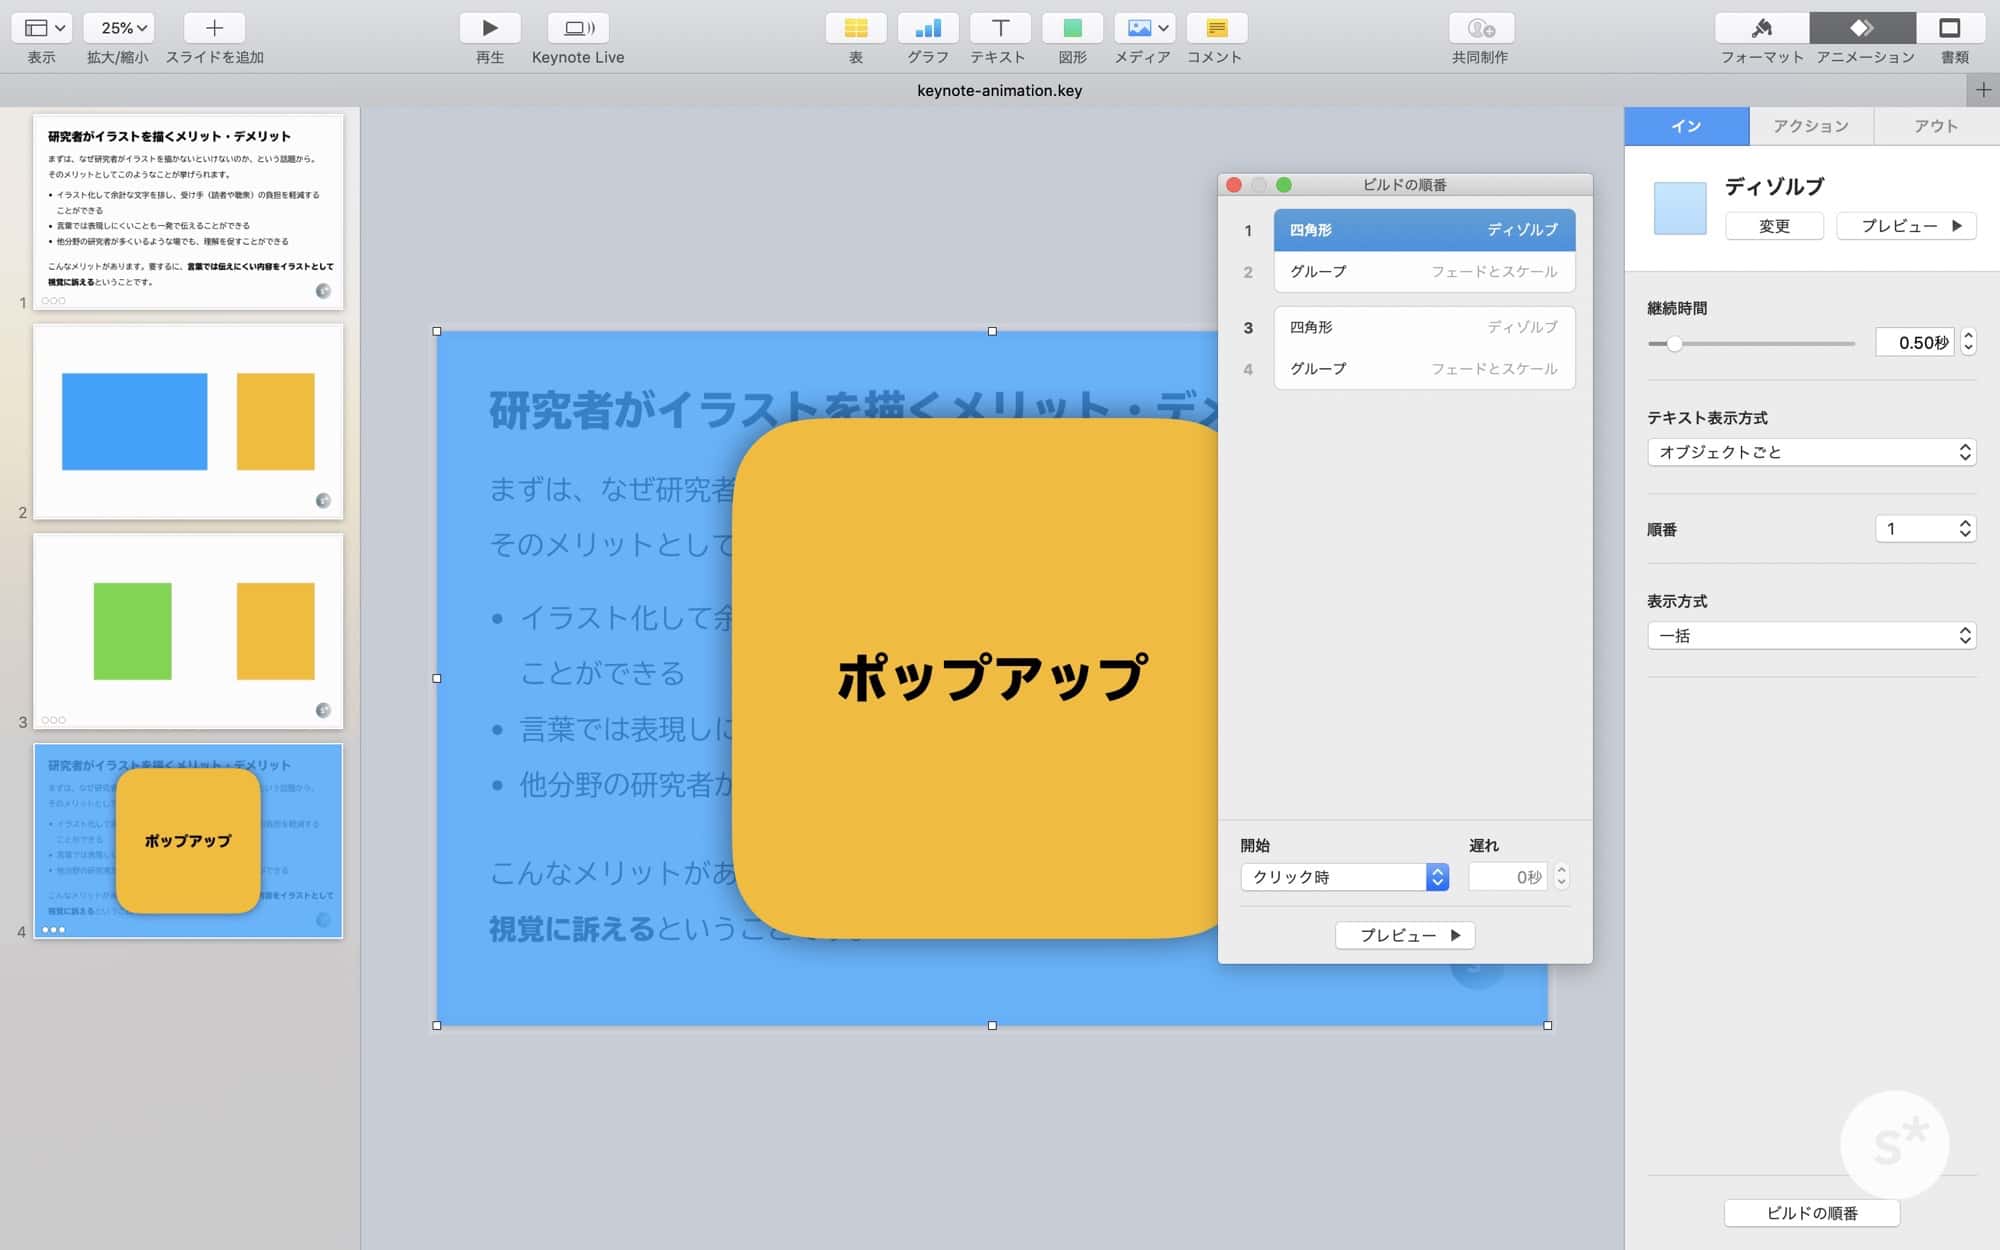Expand the 表示方式 一括 dropdown
The height and width of the screenshot is (1250, 2000).
click(x=1811, y=636)
